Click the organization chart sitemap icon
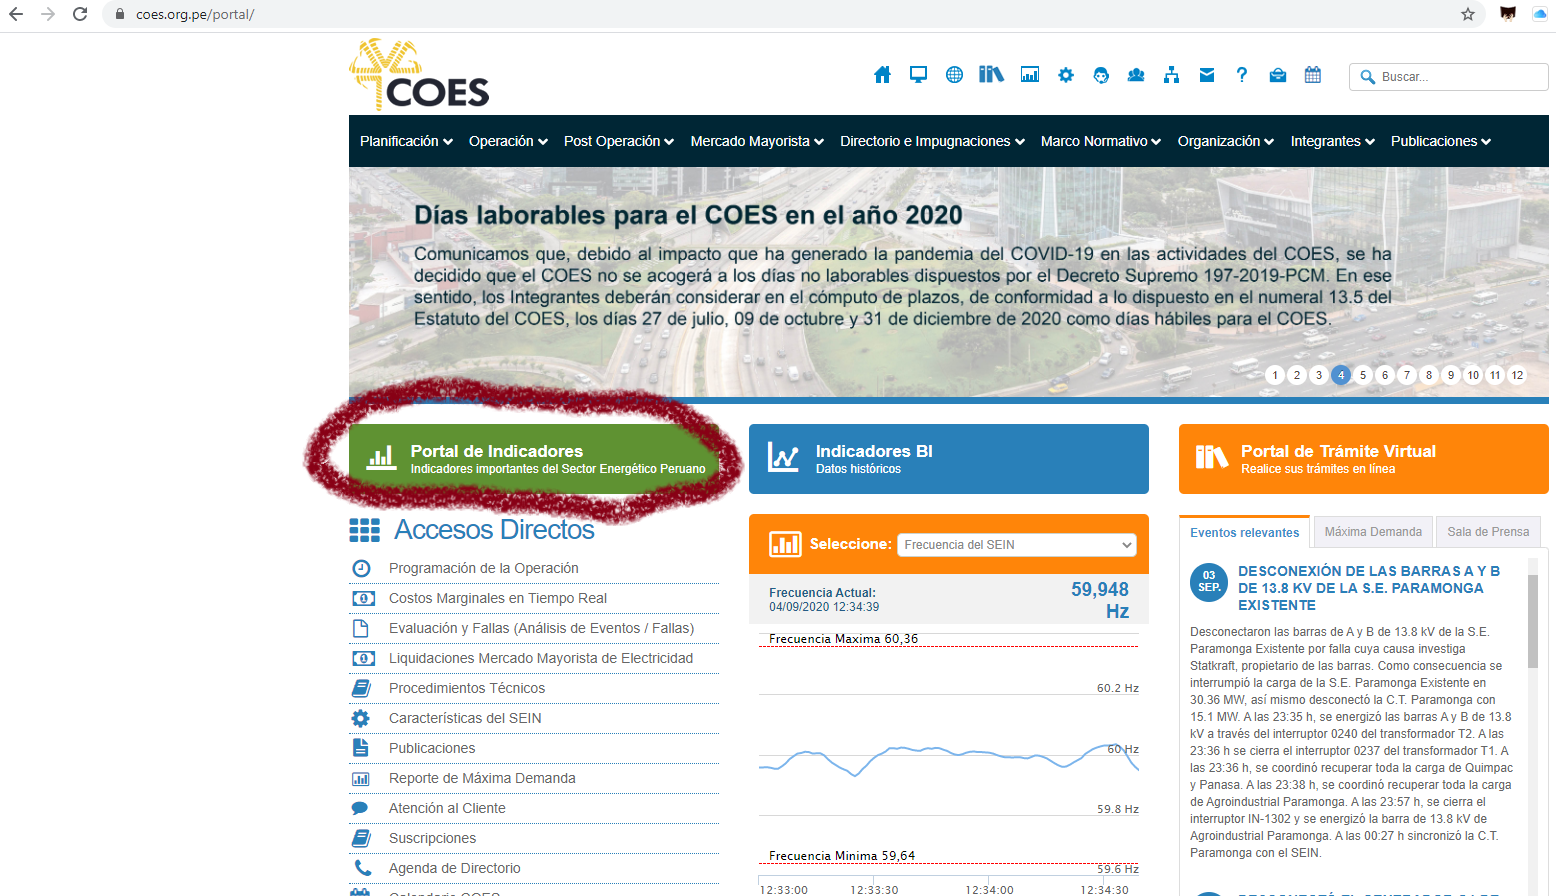Viewport: 1556px width, 896px height. (x=1171, y=75)
